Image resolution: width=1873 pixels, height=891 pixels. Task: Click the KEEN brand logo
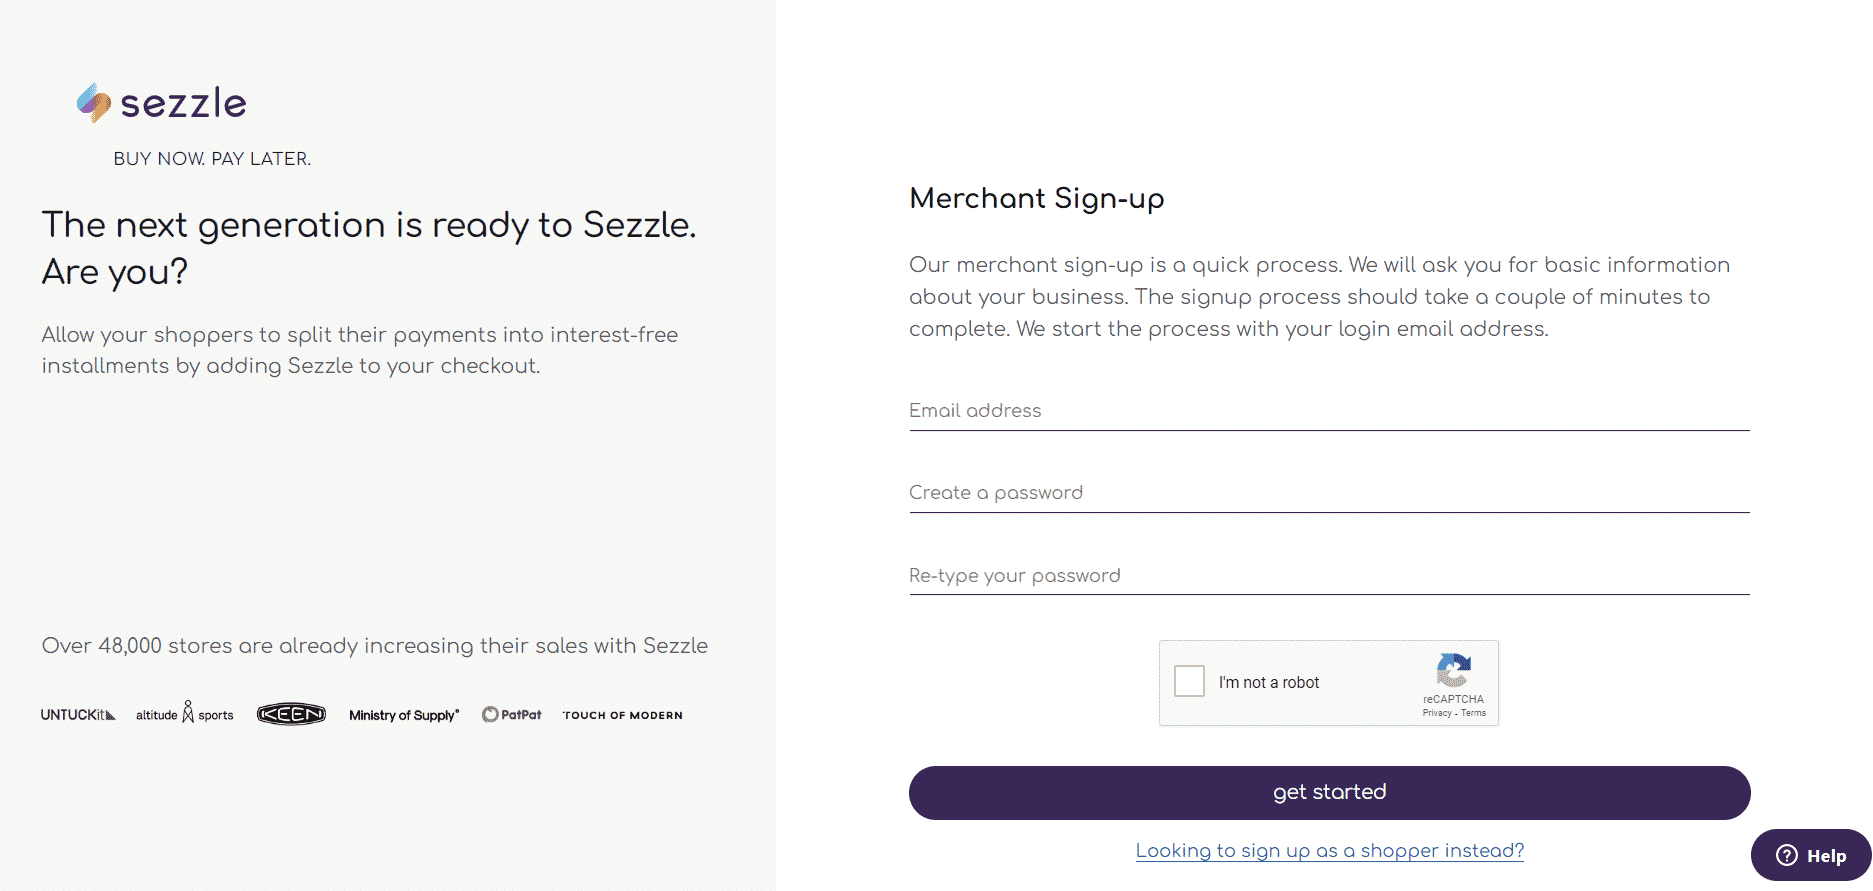[291, 714]
